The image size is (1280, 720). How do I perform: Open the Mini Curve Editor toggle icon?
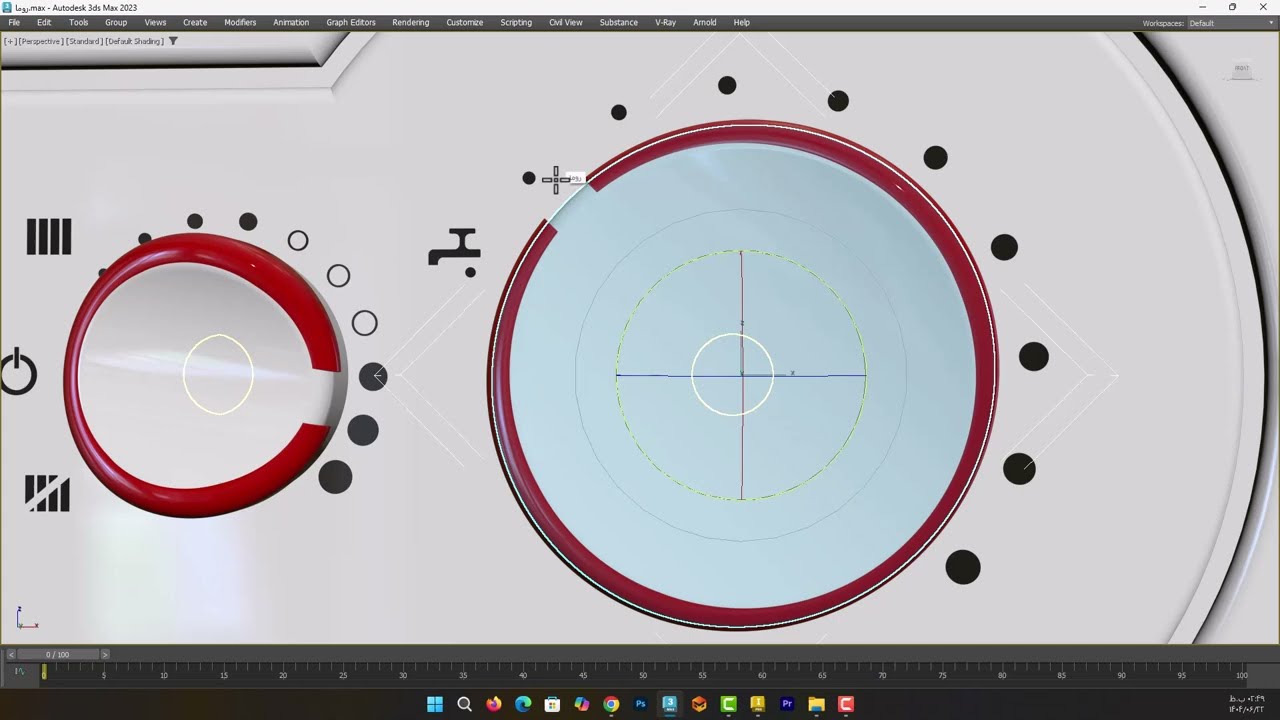tap(18, 672)
